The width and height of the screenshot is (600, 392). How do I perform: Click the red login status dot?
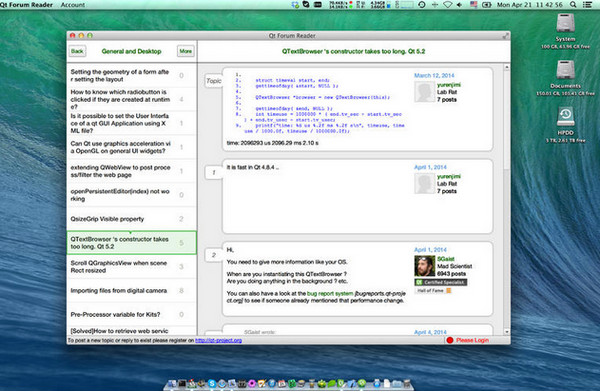450,340
